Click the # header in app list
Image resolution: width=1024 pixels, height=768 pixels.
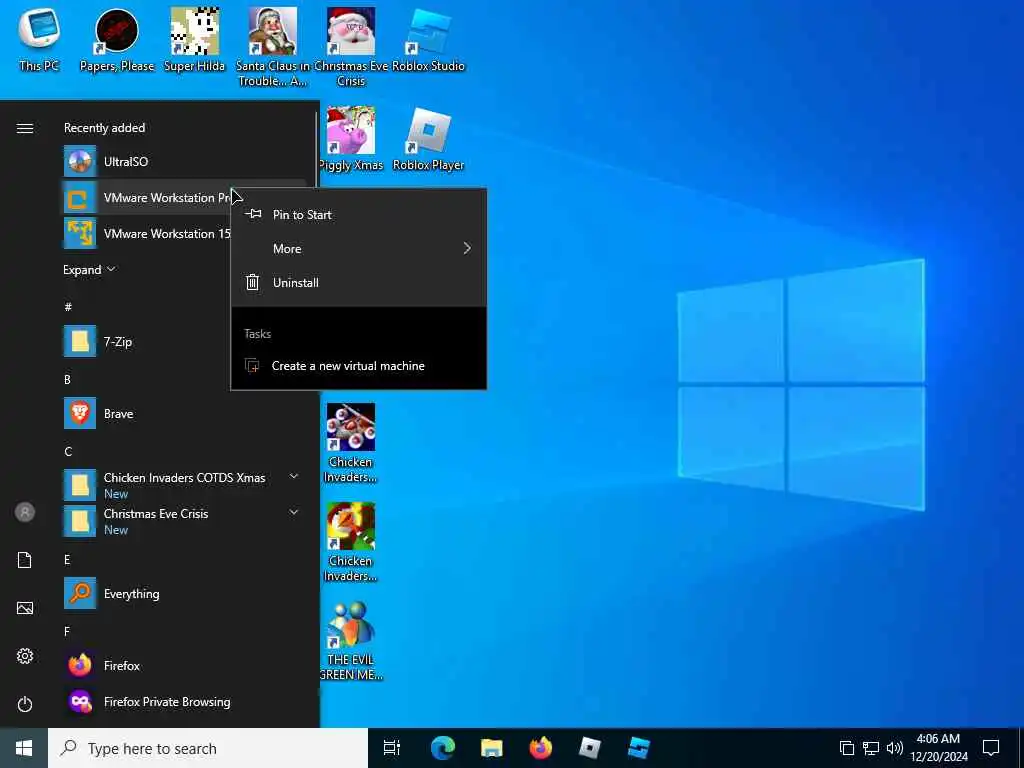(x=68, y=307)
